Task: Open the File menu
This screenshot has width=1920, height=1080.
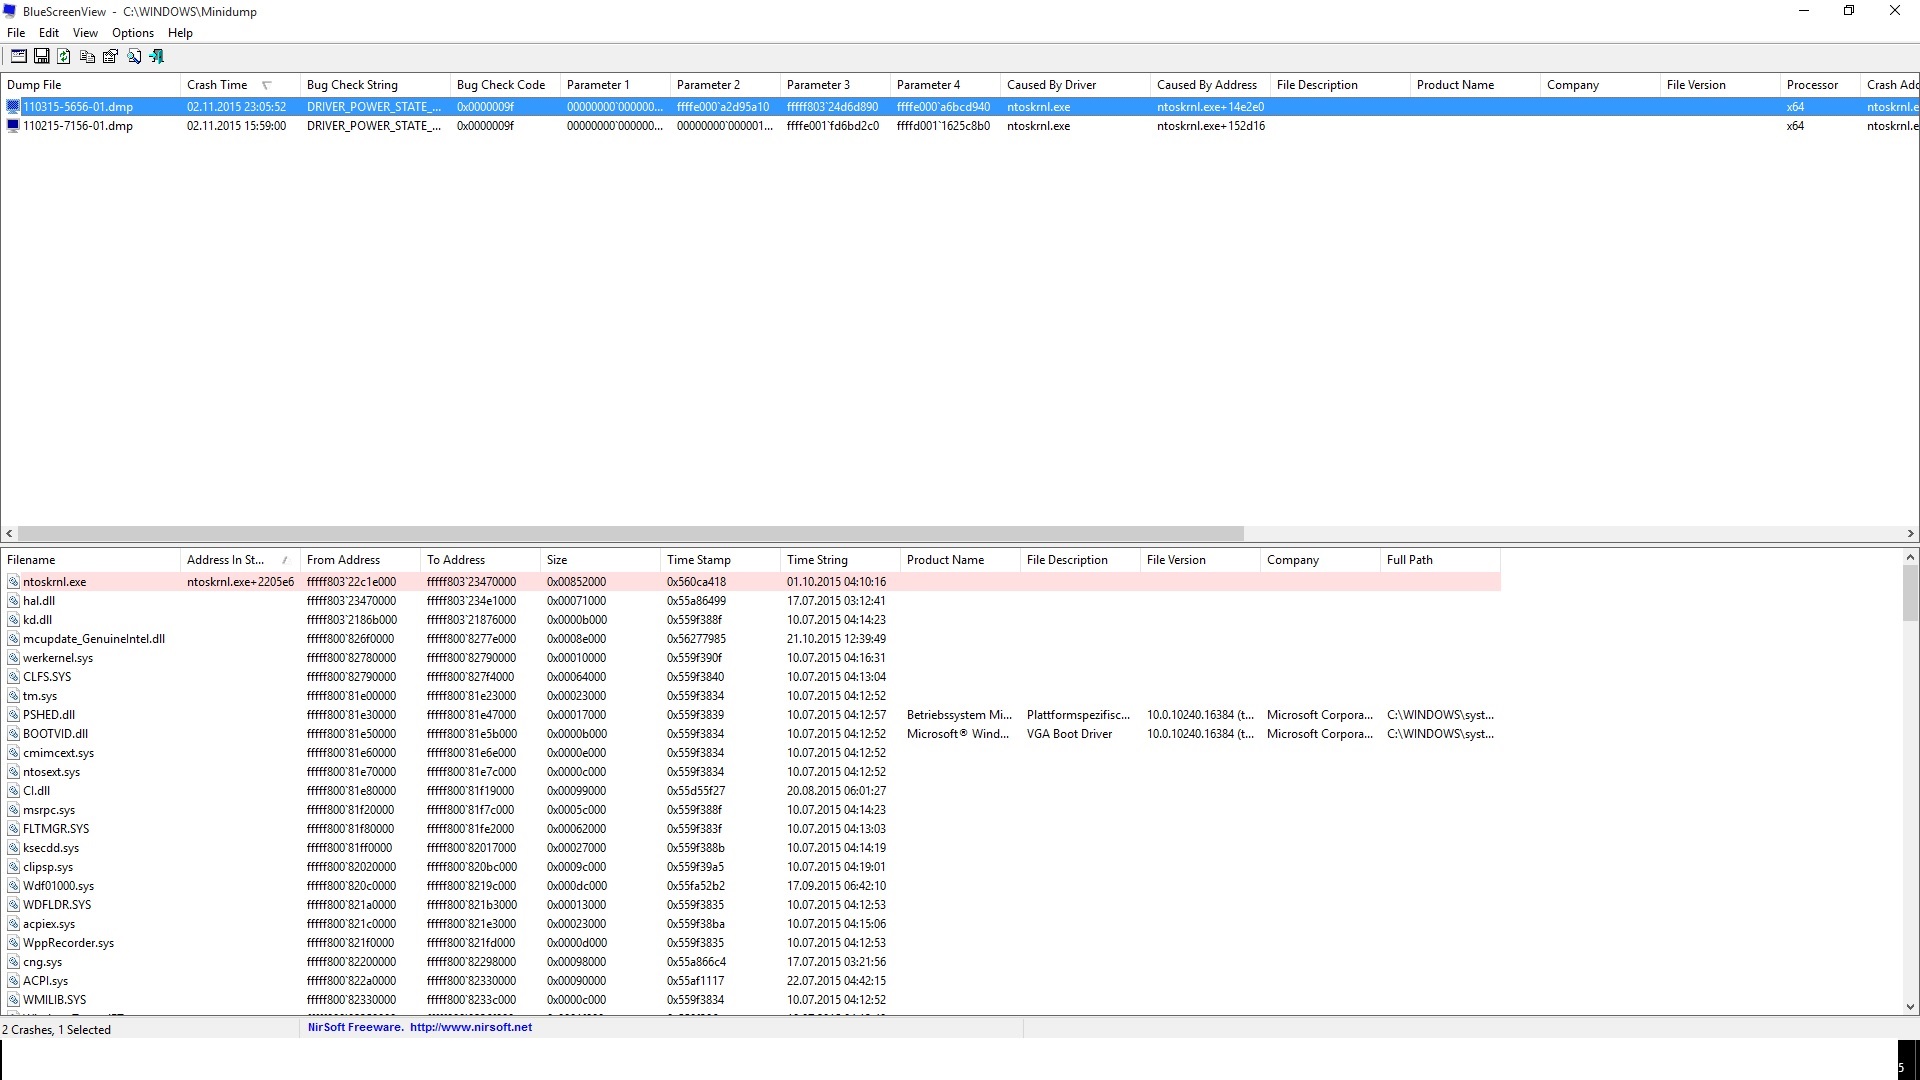Action: coord(16,33)
